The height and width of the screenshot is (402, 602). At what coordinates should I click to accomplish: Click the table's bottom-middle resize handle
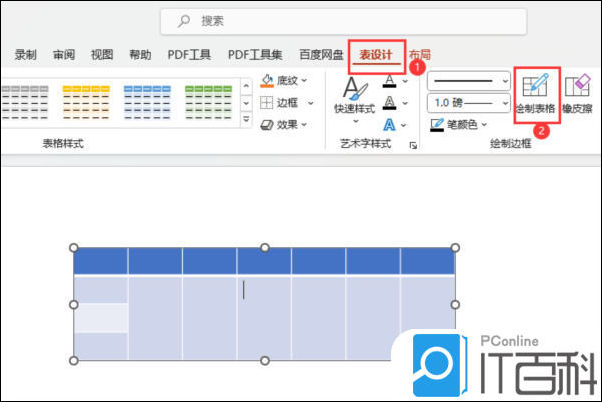click(265, 361)
